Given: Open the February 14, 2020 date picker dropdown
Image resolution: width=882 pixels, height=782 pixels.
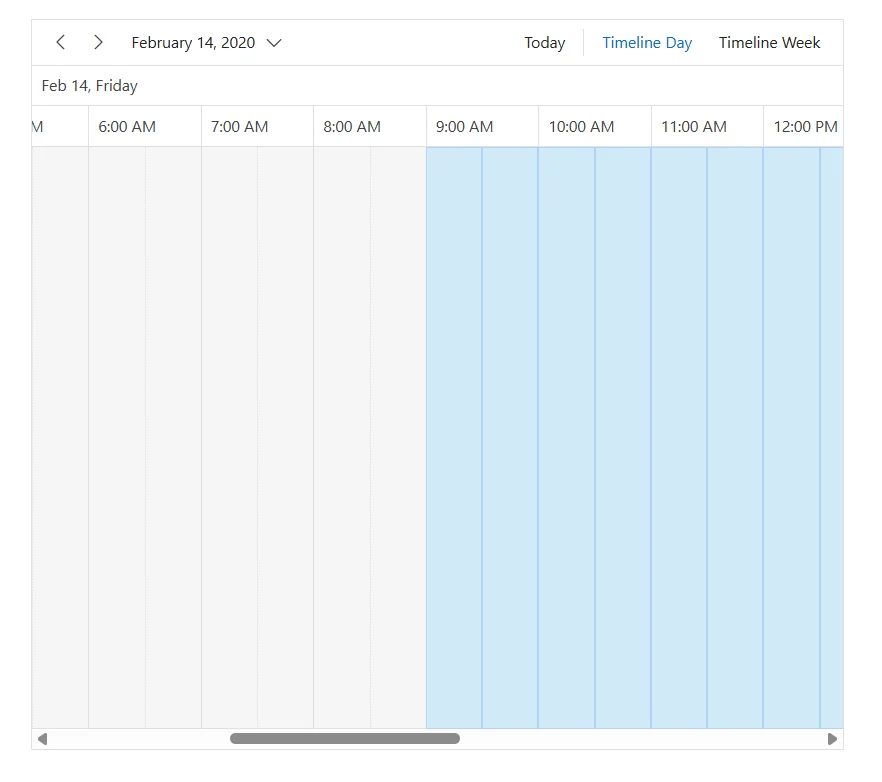Looking at the screenshot, I should (x=206, y=43).
